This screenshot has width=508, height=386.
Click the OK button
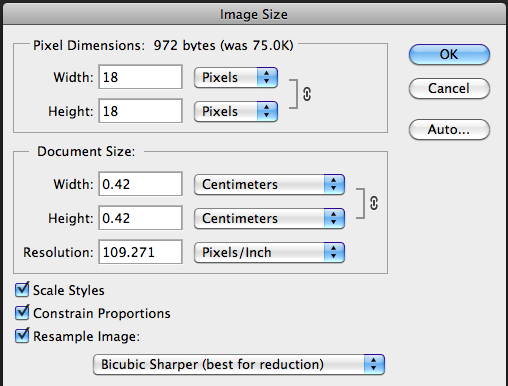click(x=449, y=54)
